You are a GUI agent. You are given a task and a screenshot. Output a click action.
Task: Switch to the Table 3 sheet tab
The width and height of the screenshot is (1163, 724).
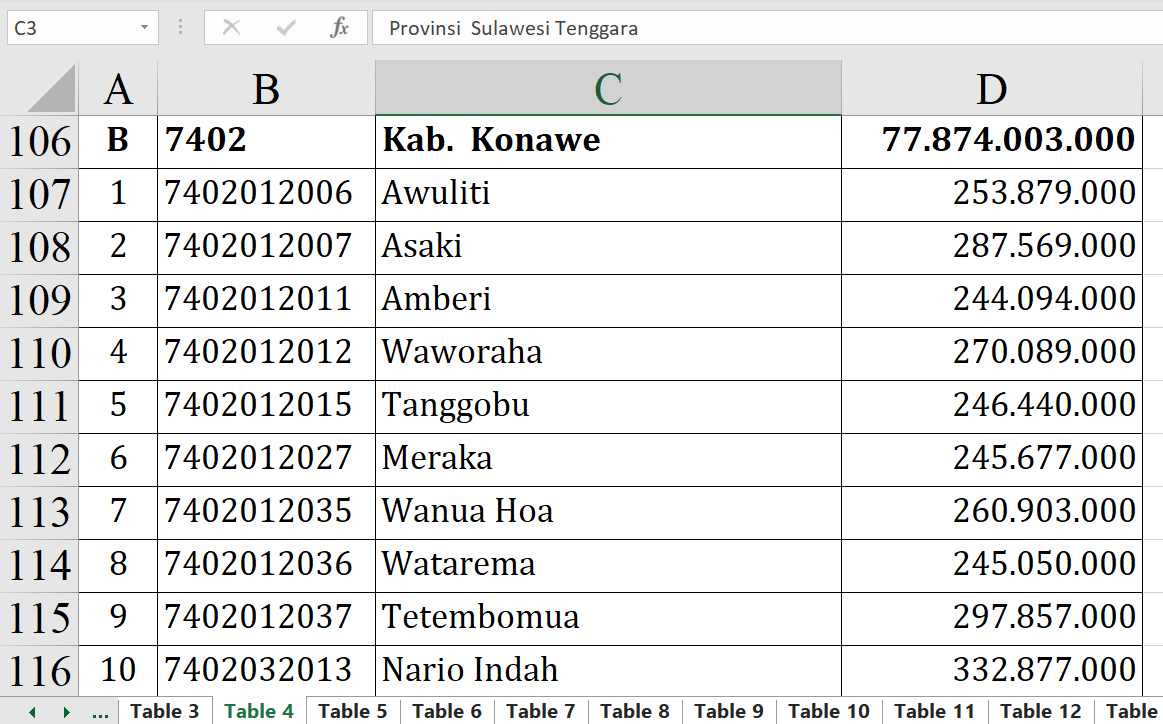click(x=164, y=711)
